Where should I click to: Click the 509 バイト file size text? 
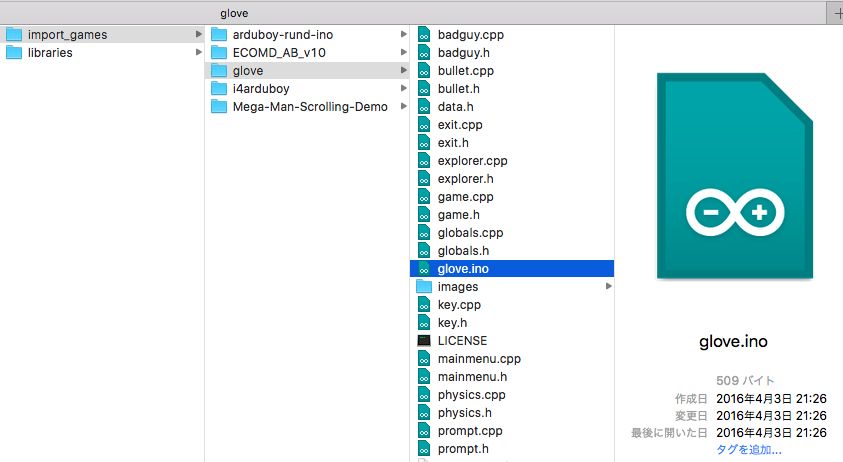[x=745, y=381]
